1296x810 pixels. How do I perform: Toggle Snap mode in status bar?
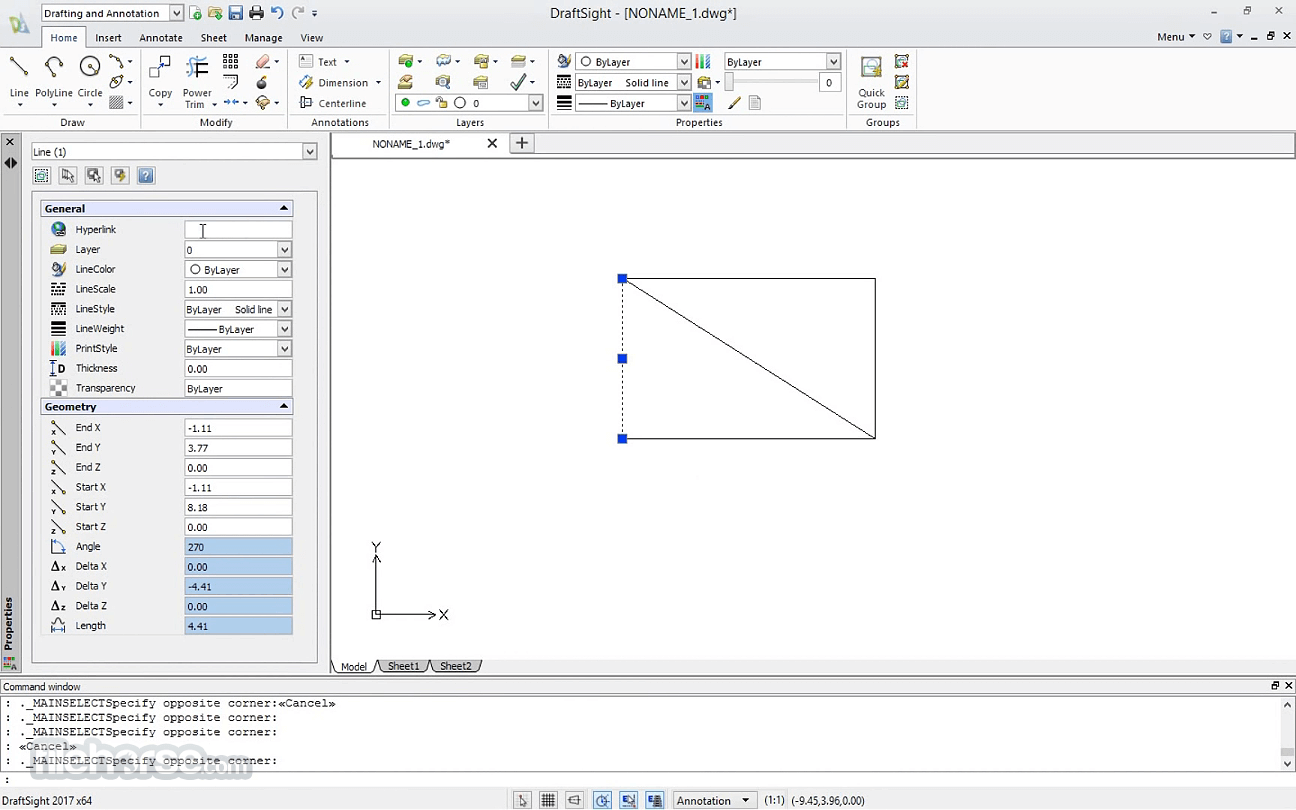522,800
